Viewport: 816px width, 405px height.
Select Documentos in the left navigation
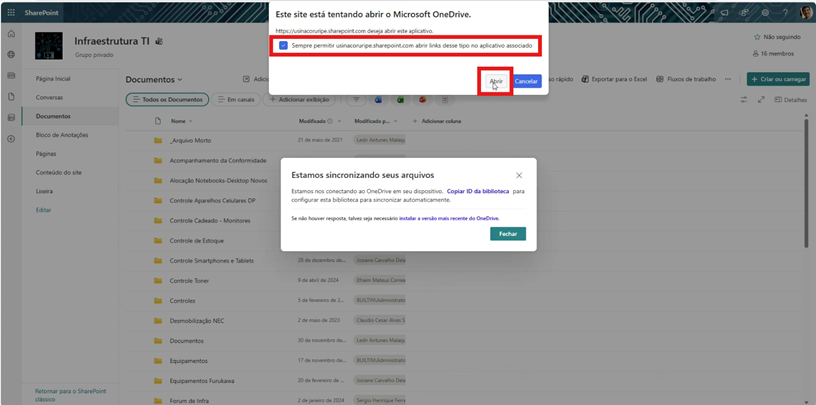click(53, 116)
